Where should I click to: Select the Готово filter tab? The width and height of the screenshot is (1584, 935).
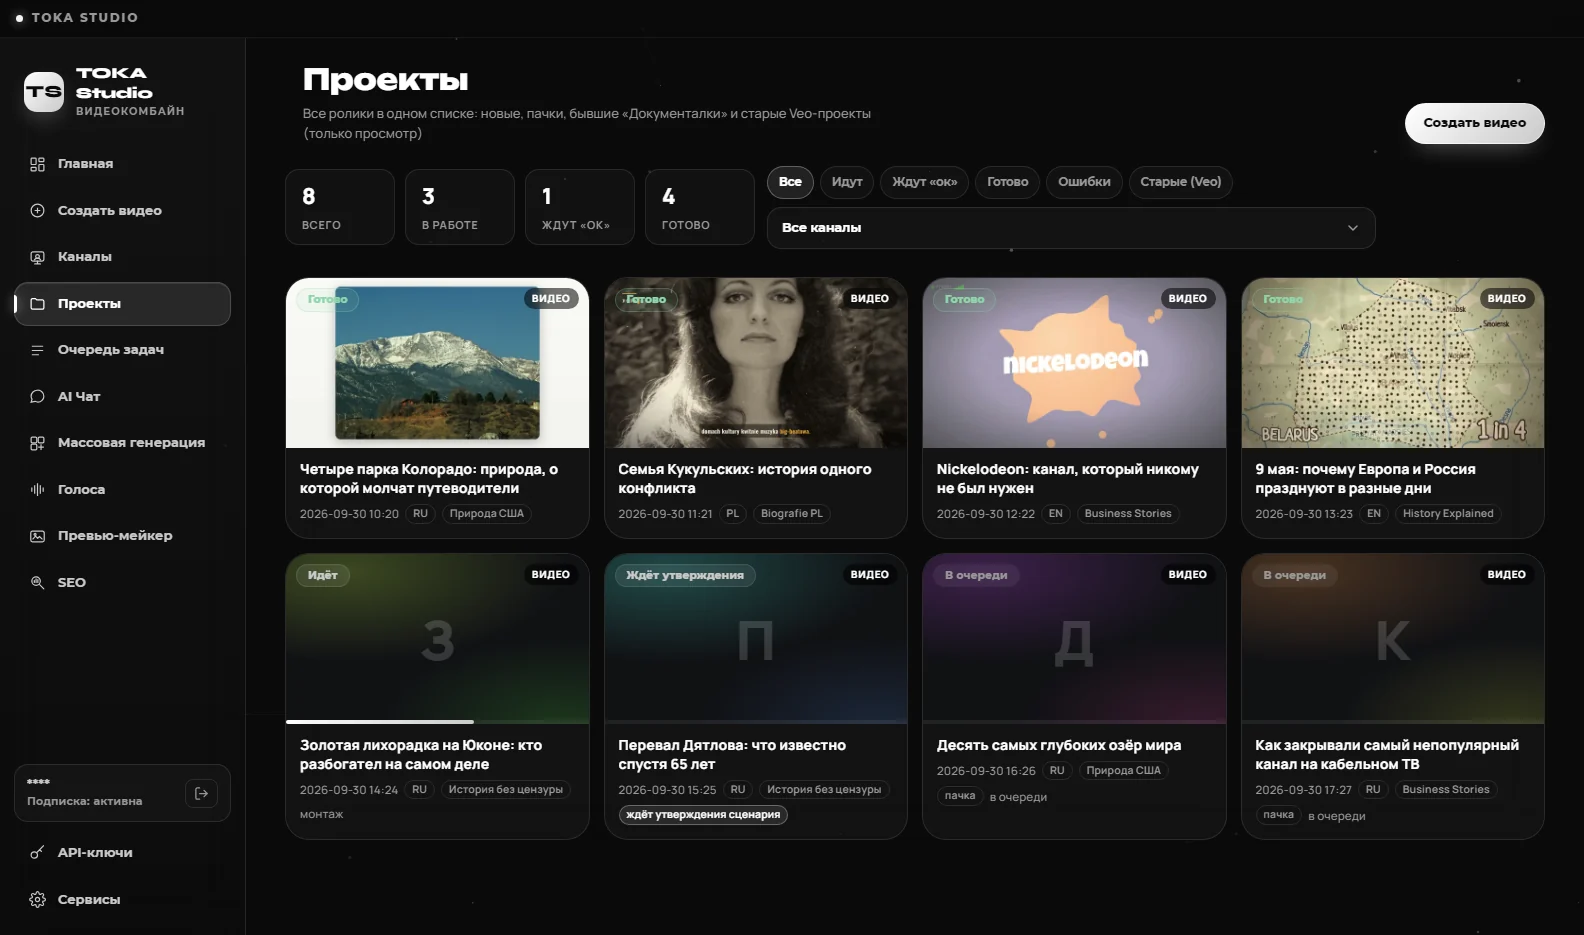(x=1007, y=182)
